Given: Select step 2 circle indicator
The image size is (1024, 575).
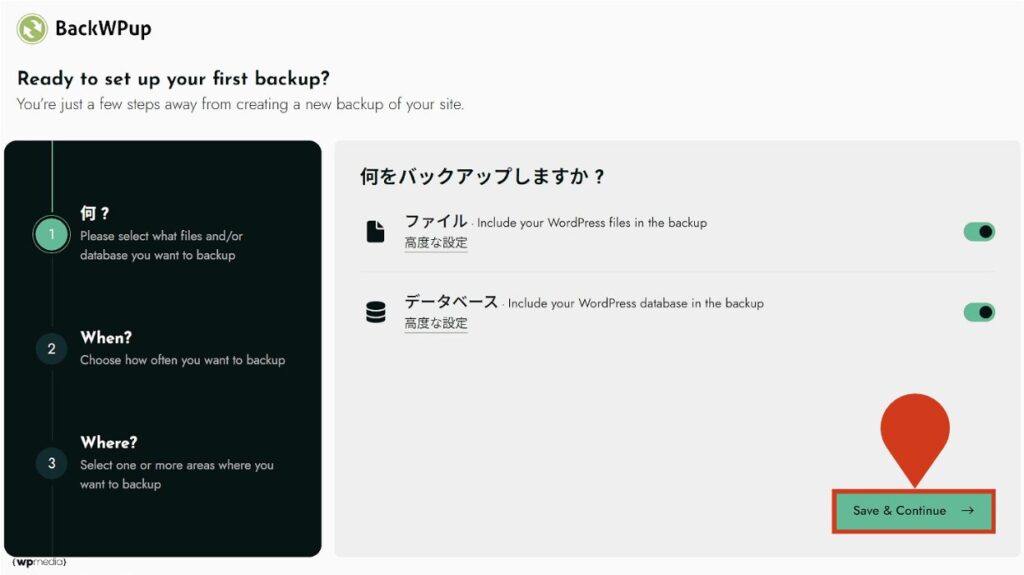Looking at the screenshot, I should pyautogui.click(x=51, y=348).
